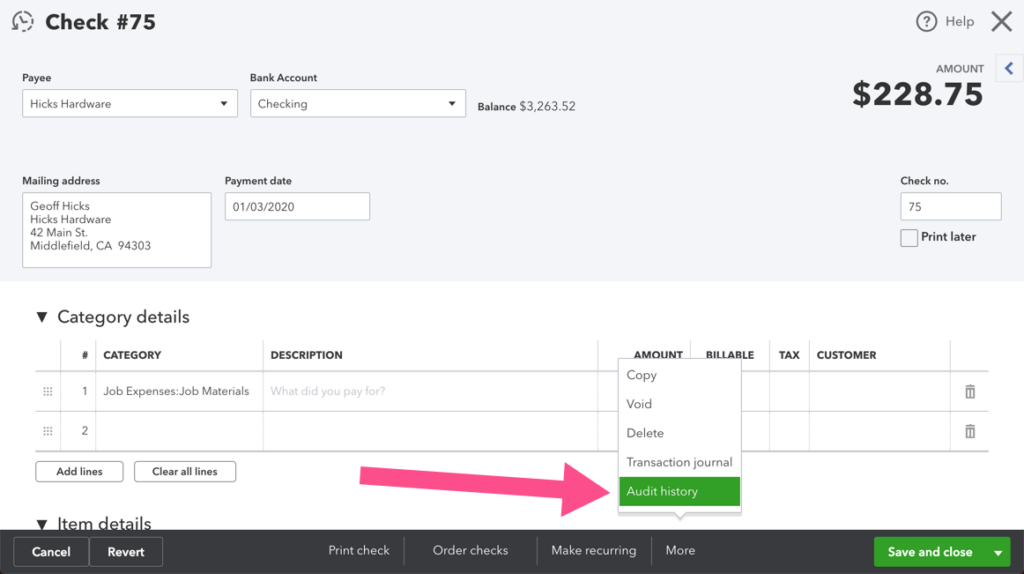
Task: Choose Delete from the More menu
Action: pos(679,433)
